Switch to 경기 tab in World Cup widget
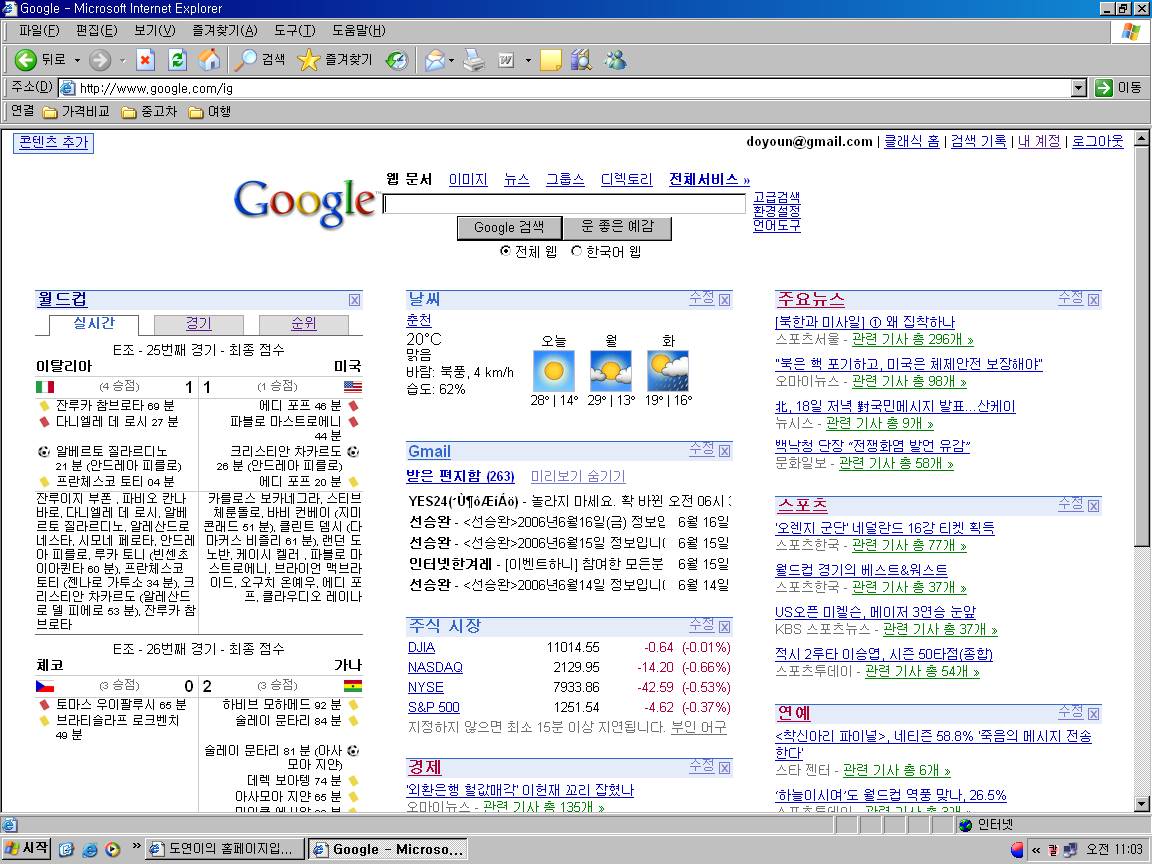Image resolution: width=1152 pixels, height=864 pixels. (198, 324)
